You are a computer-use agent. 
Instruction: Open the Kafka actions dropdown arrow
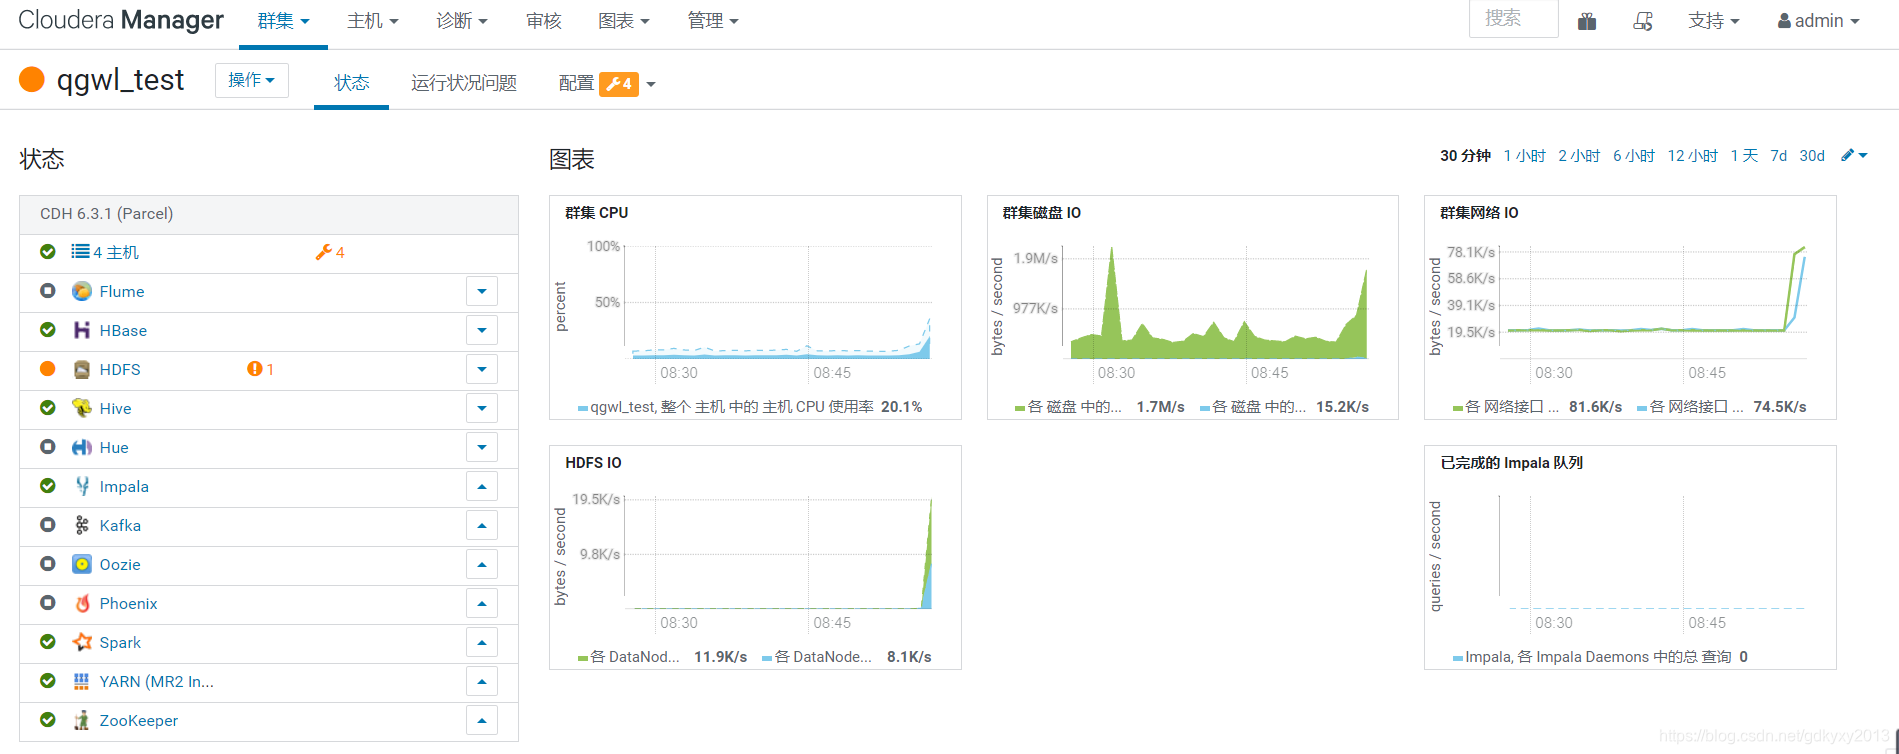point(482,525)
